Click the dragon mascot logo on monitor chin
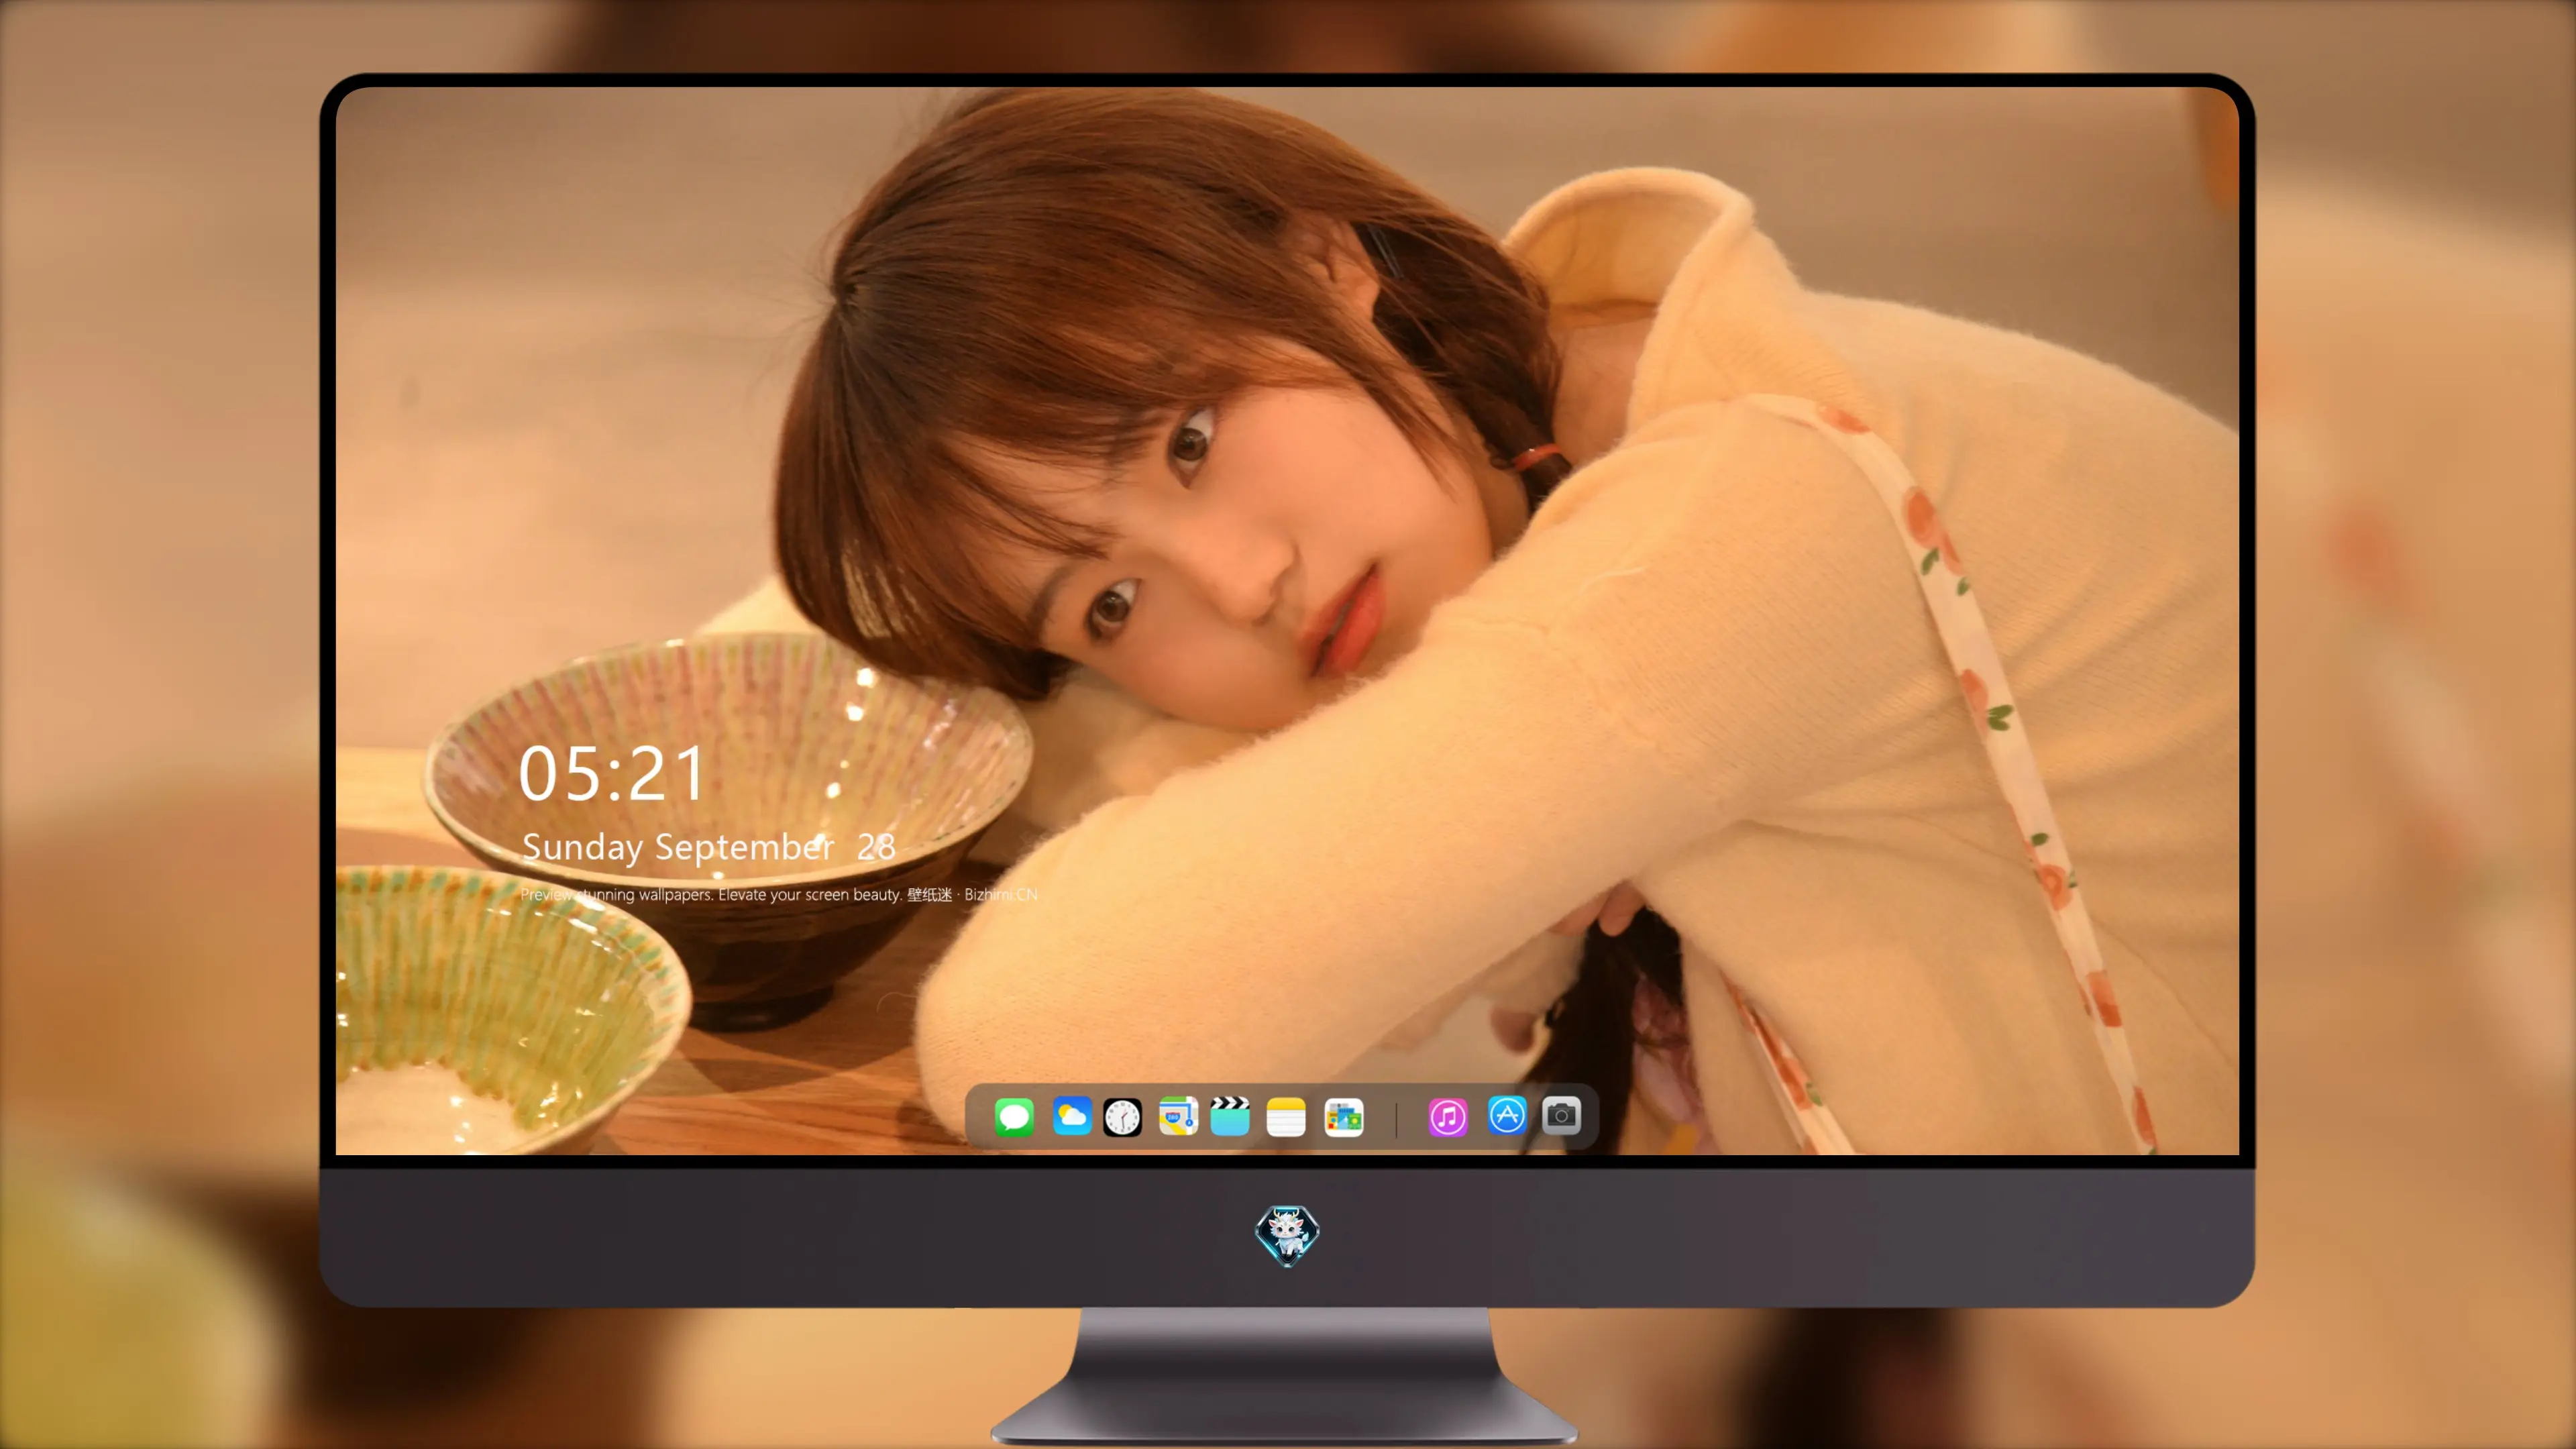 coord(1287,1236)
